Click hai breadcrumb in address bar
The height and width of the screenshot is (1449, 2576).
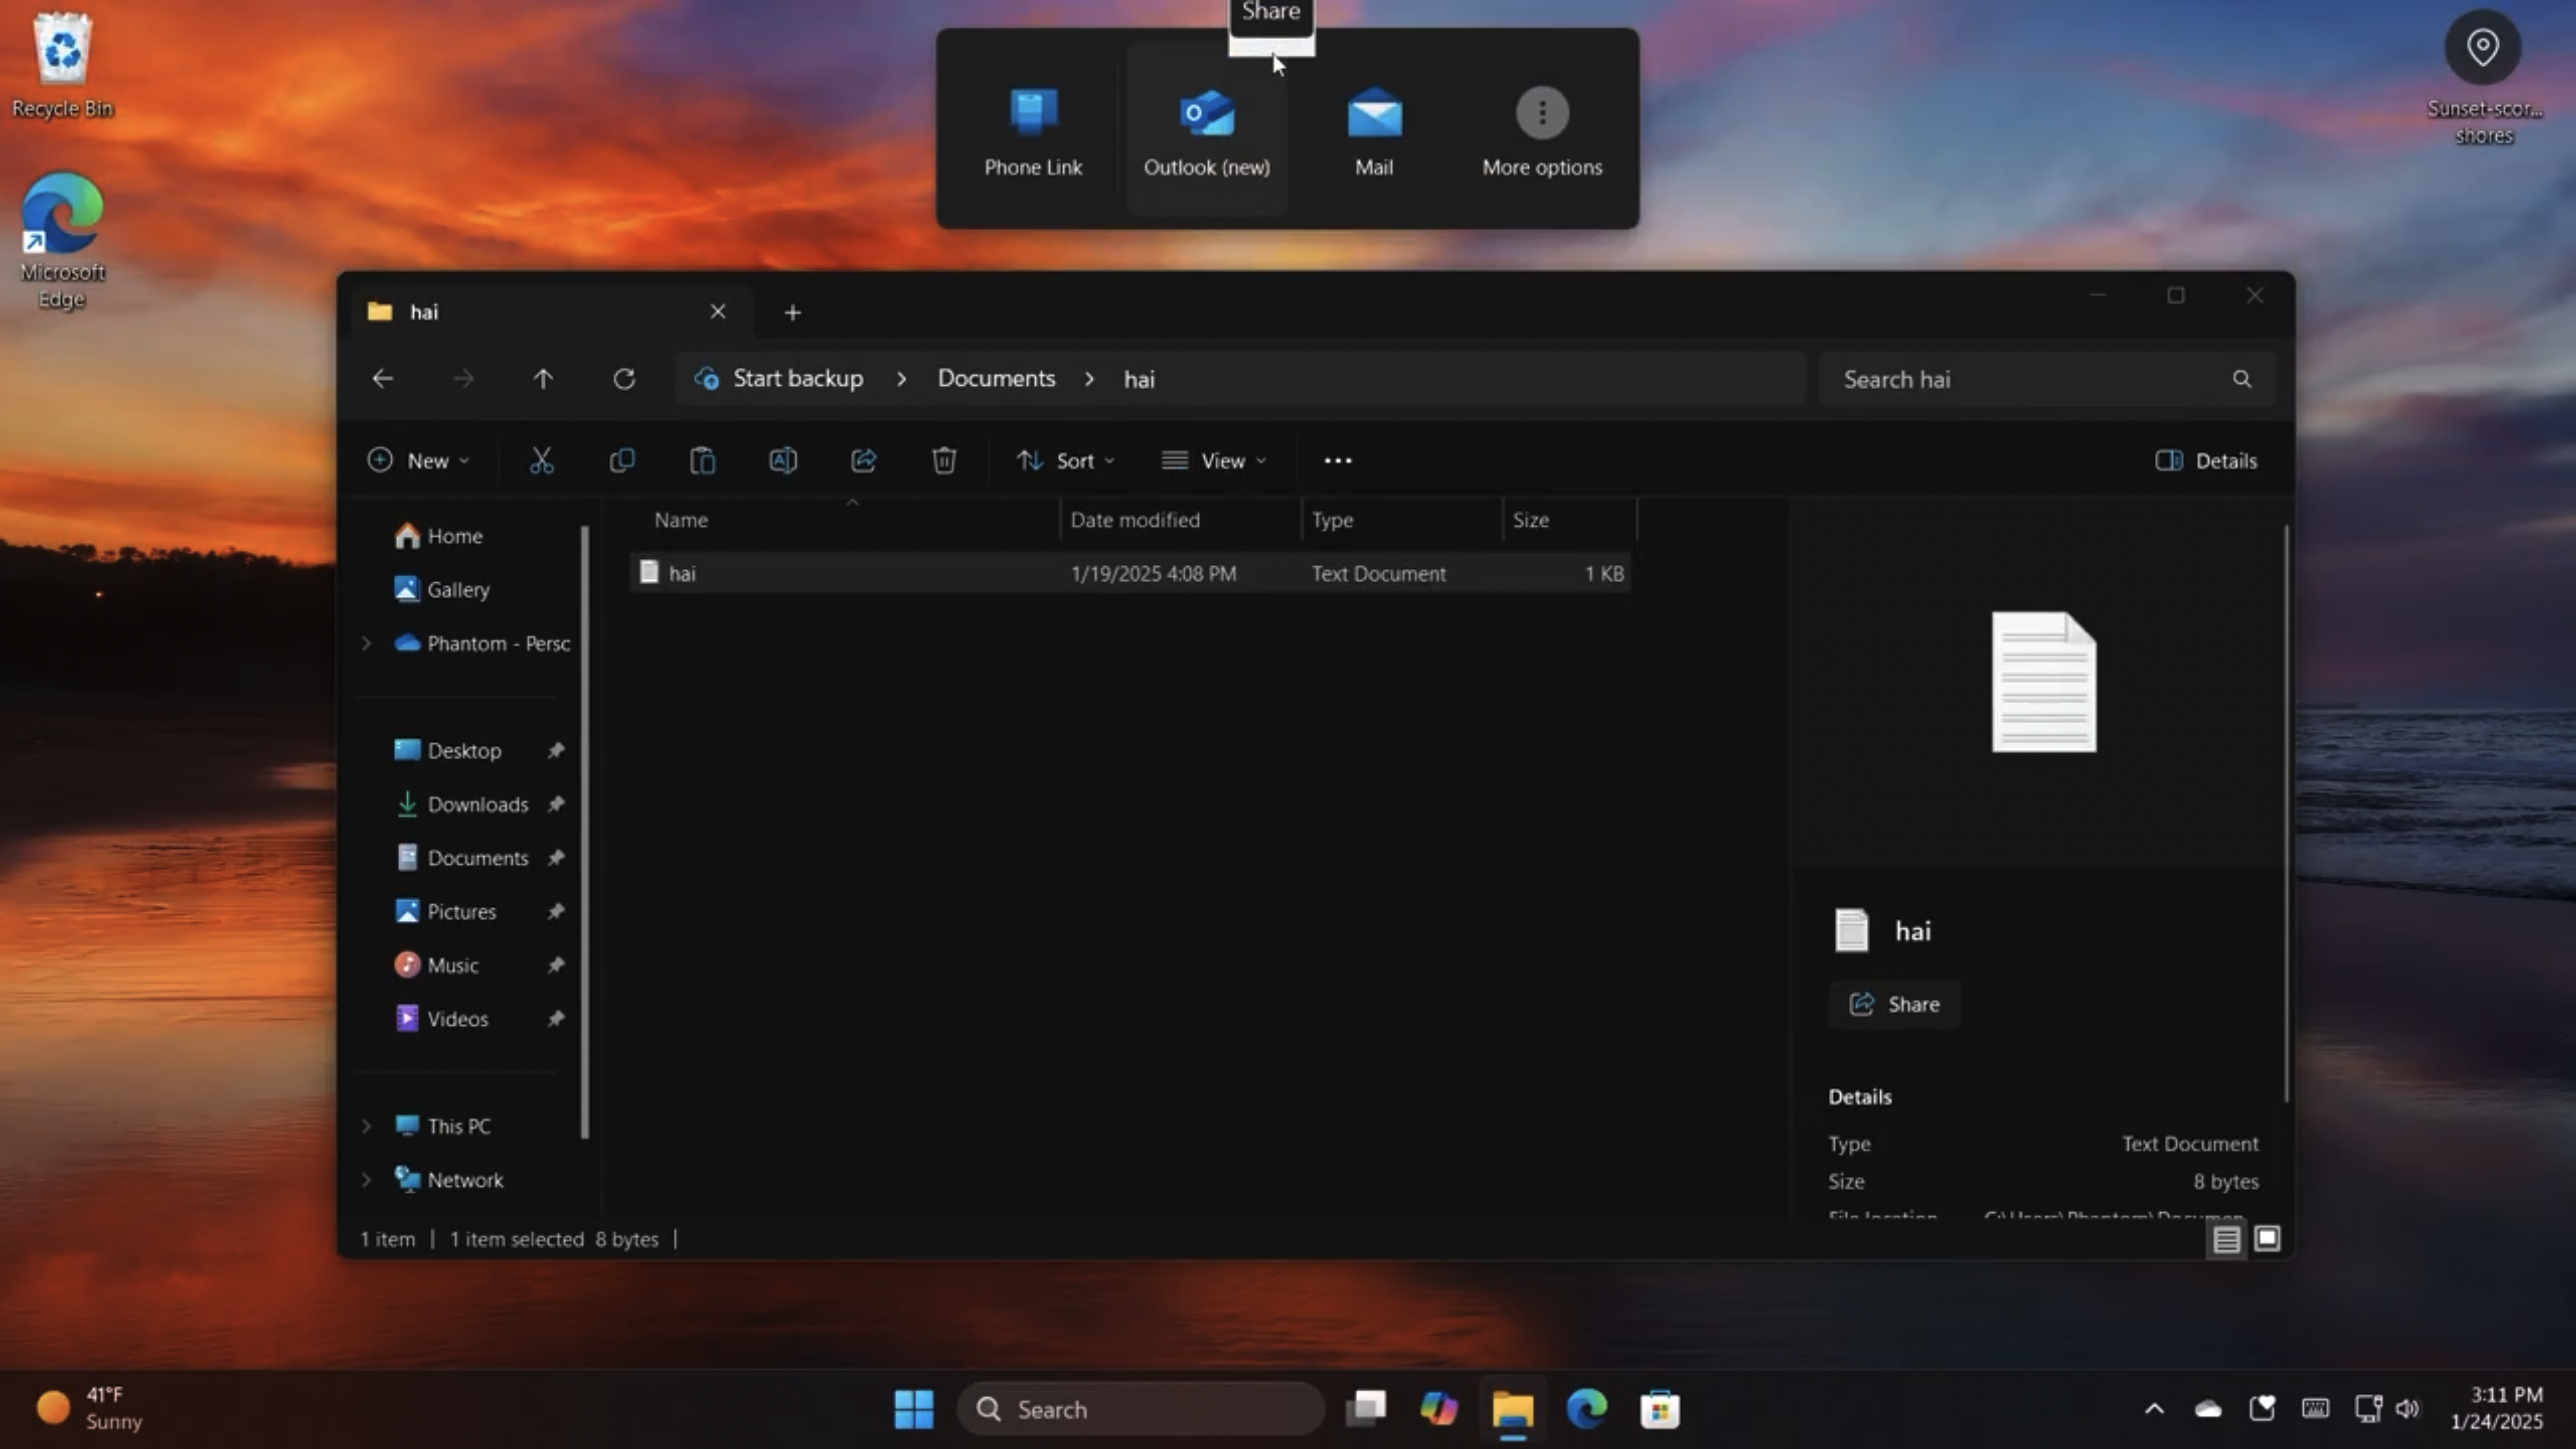1139,379
